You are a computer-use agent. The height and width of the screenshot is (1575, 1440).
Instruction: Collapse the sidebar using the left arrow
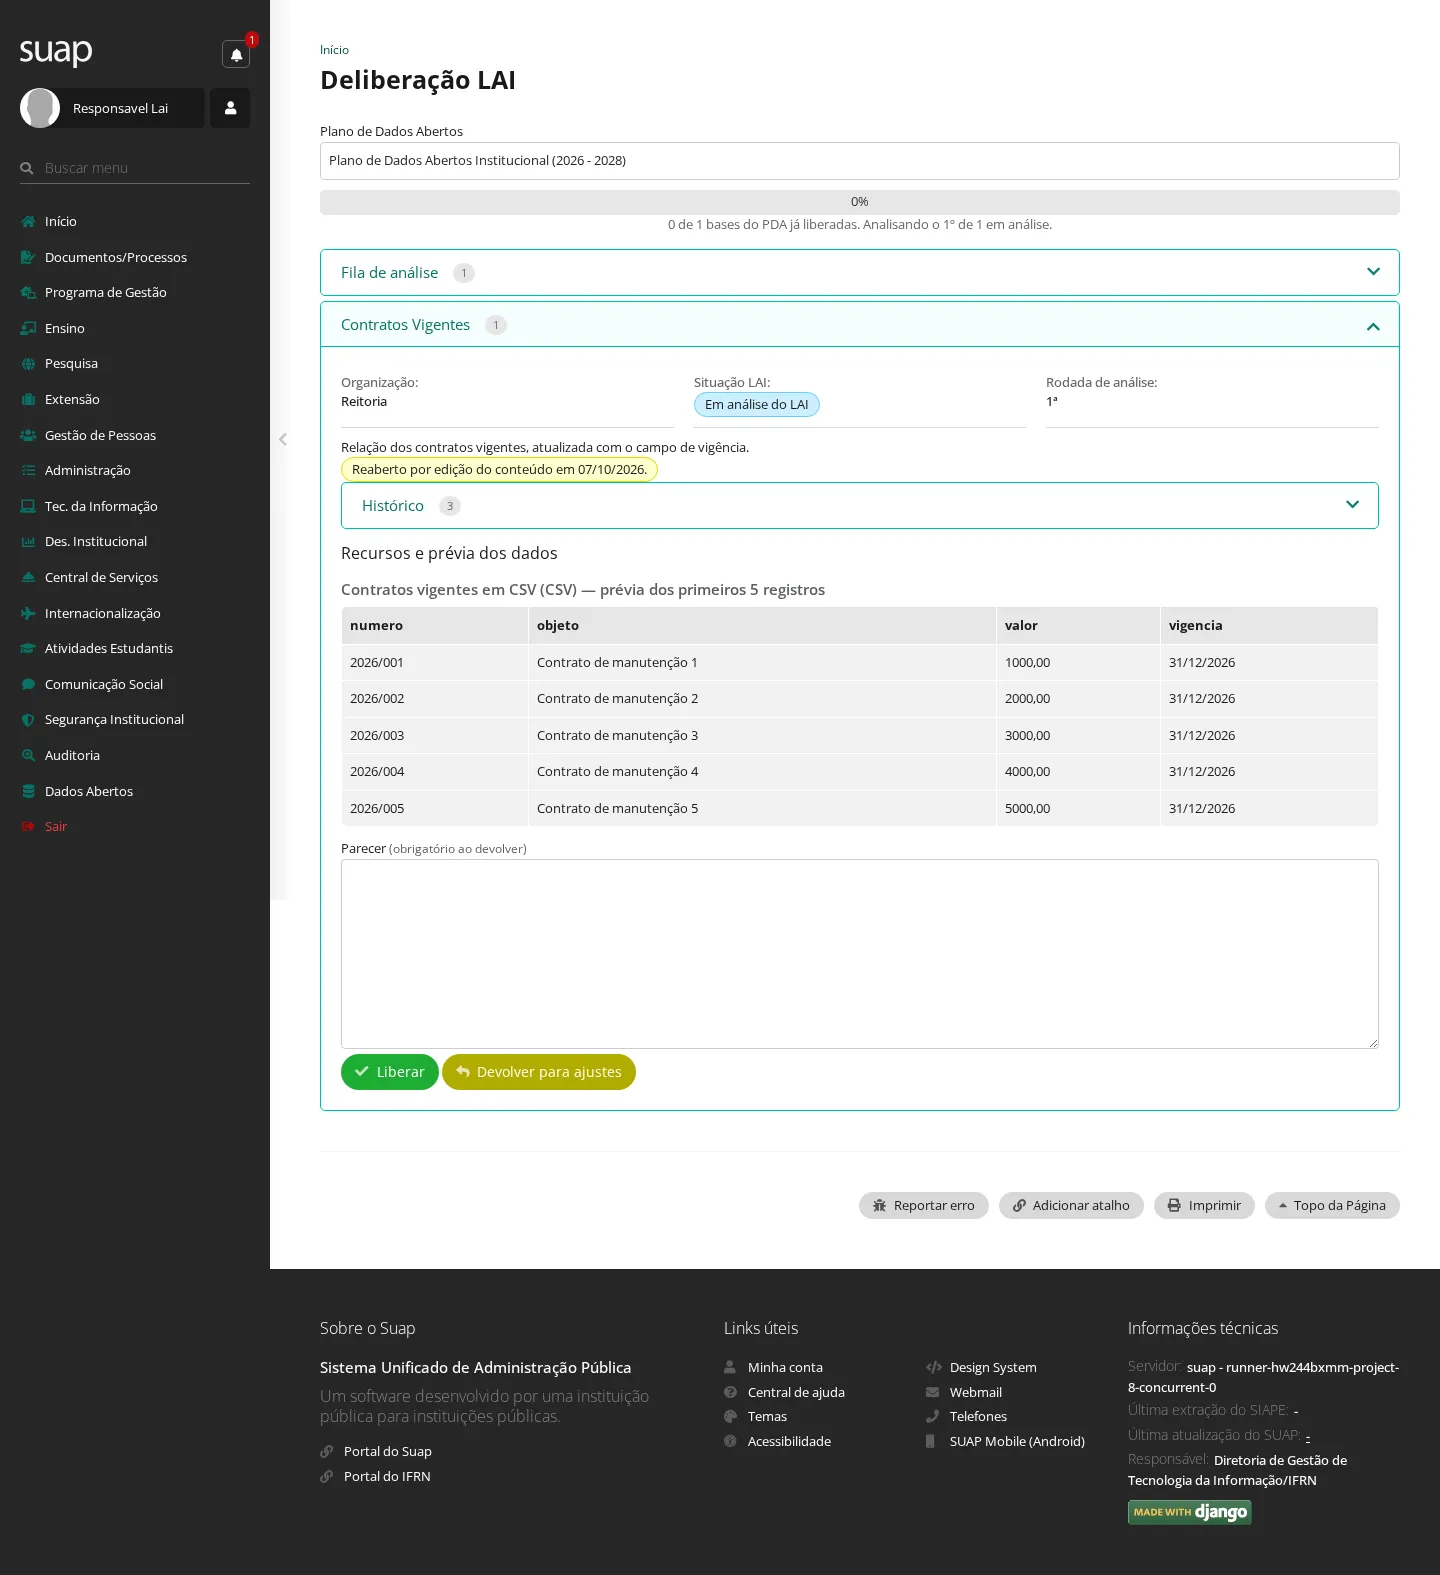tap(283, 439)
